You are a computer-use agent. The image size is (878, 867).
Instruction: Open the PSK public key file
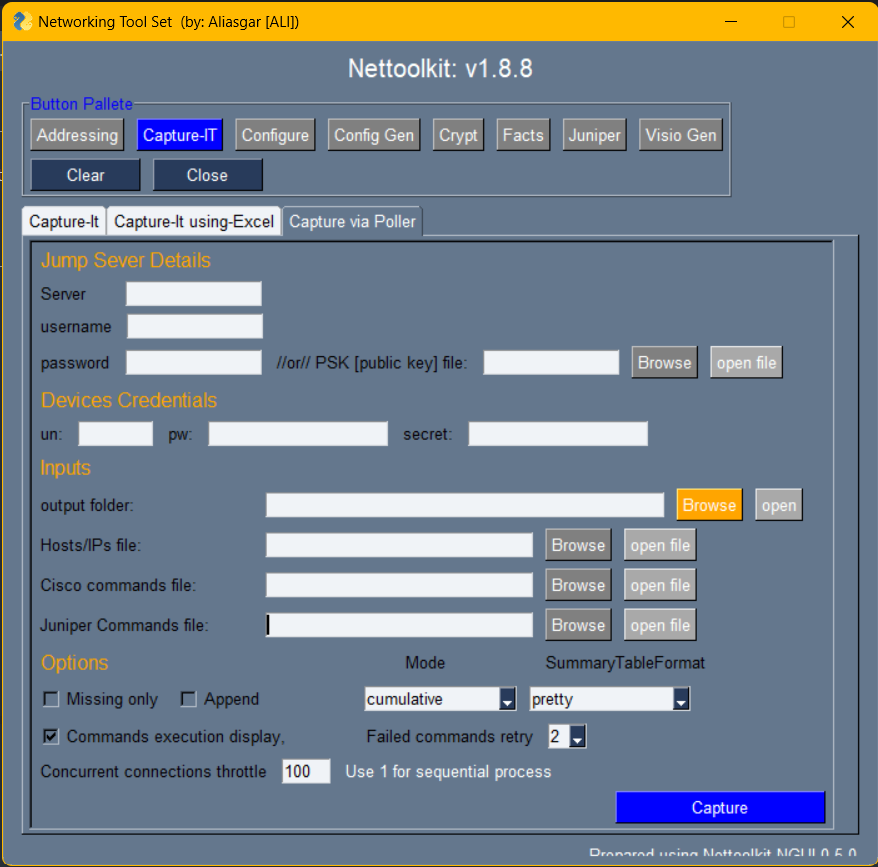click(x=746, y=362)
